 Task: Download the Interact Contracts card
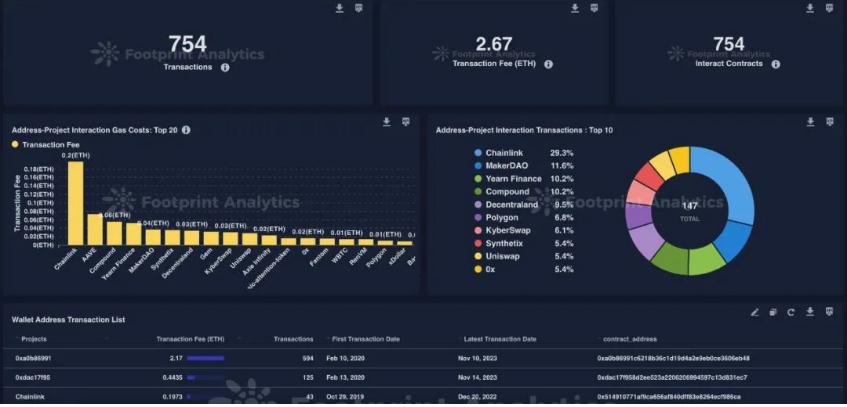tap(810, 8)
